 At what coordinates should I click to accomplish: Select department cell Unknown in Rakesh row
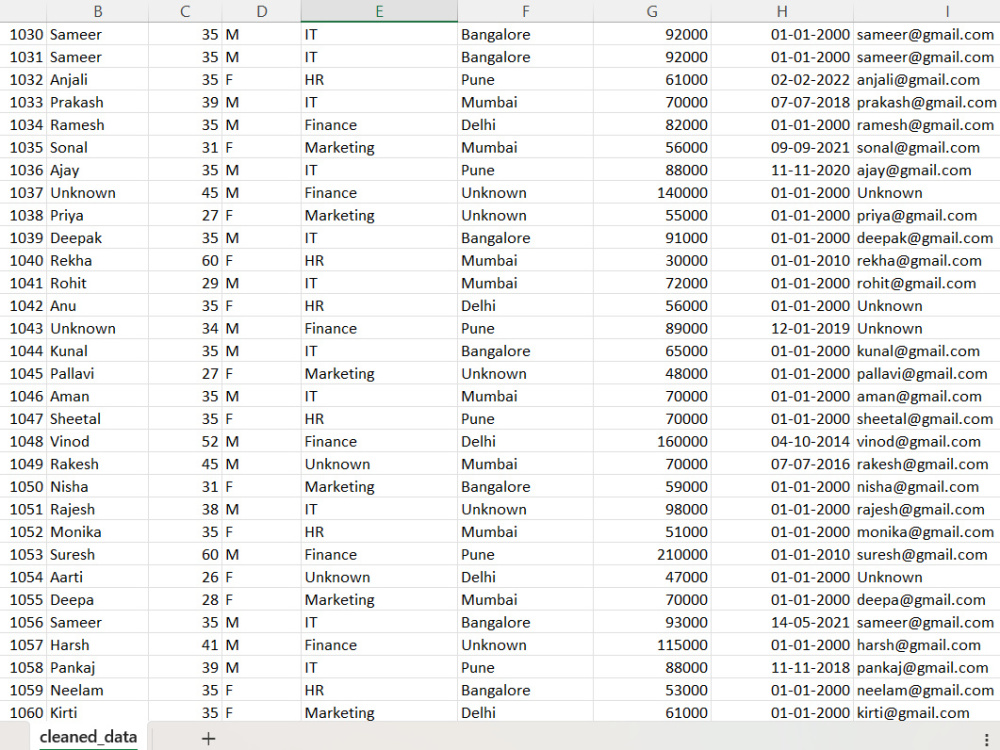tap(379, 464)
